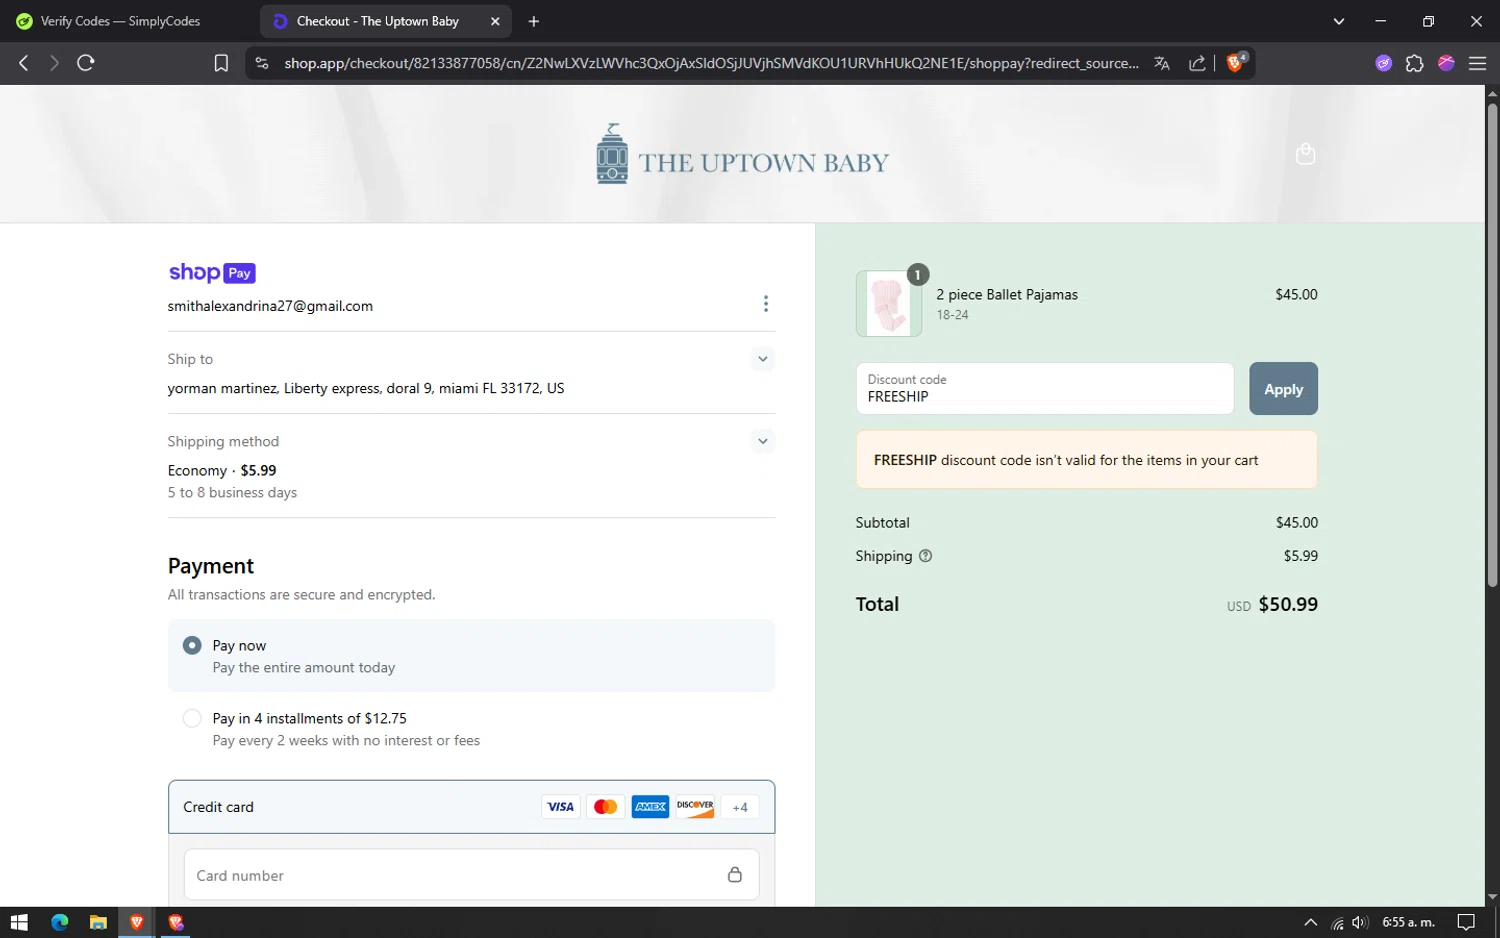Open the Shop Pay account options menu

pyautogui.click(x=766, y=304)
